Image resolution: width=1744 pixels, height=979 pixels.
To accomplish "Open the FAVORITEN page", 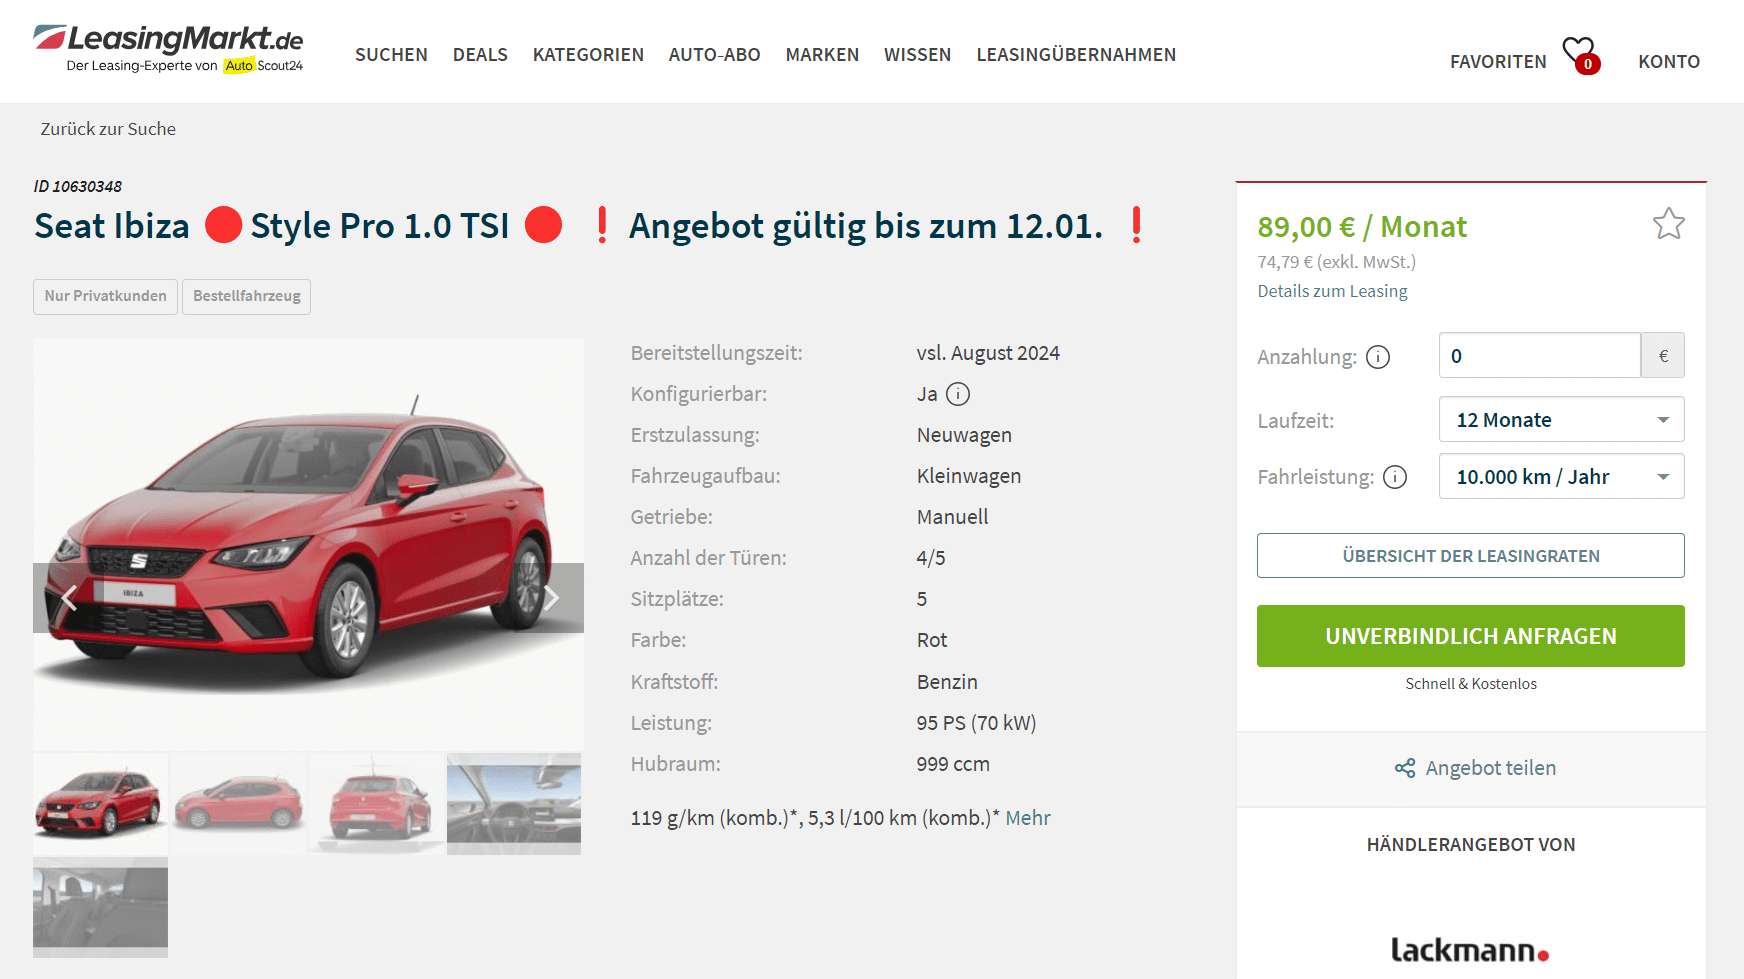I will click(1498, 62).
